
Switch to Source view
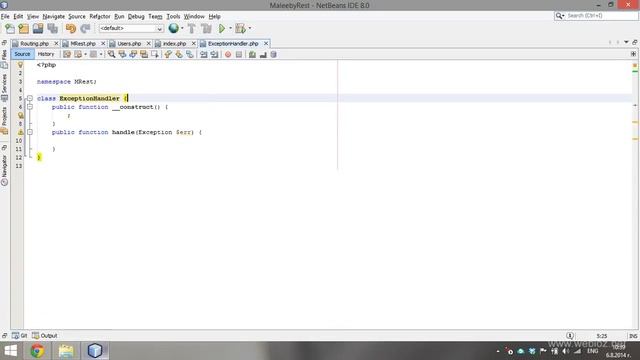pos(22,54)
